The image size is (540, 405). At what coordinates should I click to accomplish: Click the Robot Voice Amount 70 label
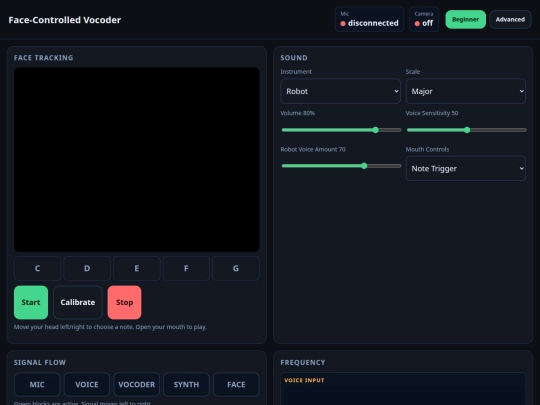click(x=313, y=149)
